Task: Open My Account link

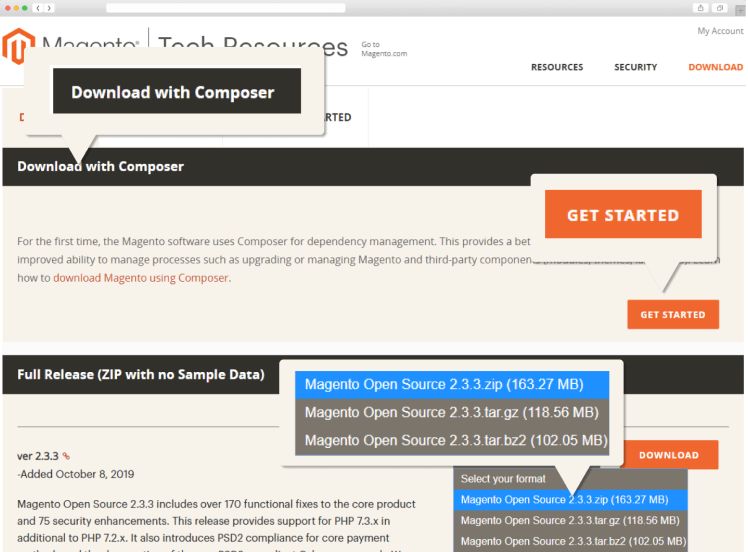Action: pos(720,31)
